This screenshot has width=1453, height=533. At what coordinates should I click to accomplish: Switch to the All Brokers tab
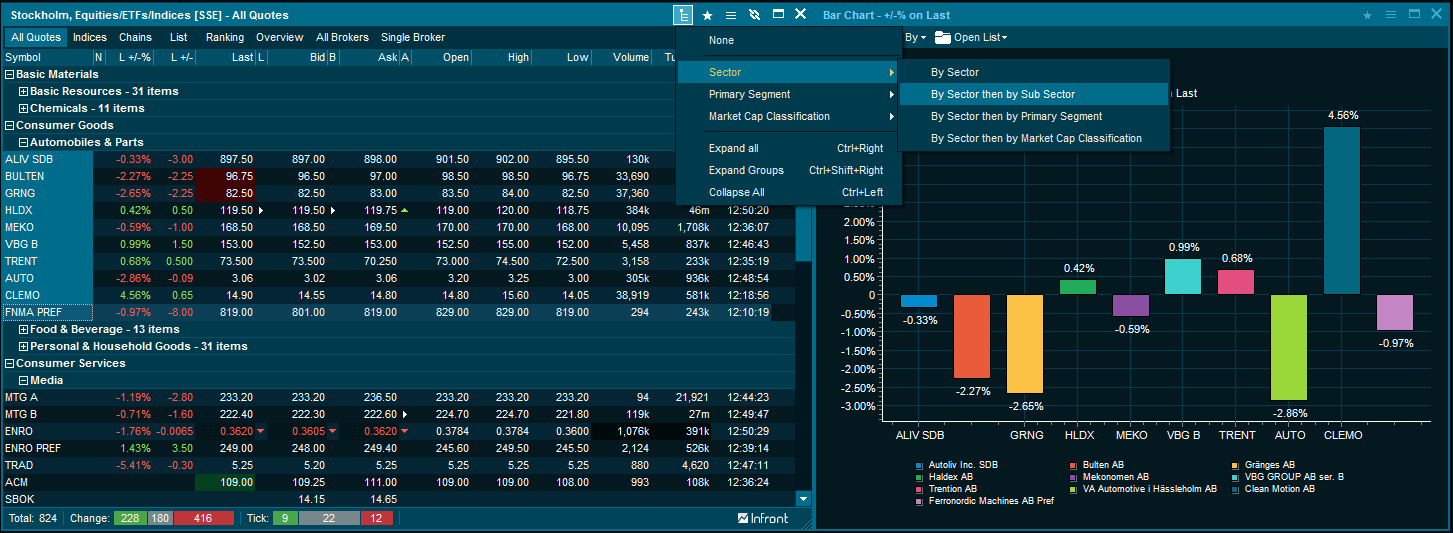[342, 37]
